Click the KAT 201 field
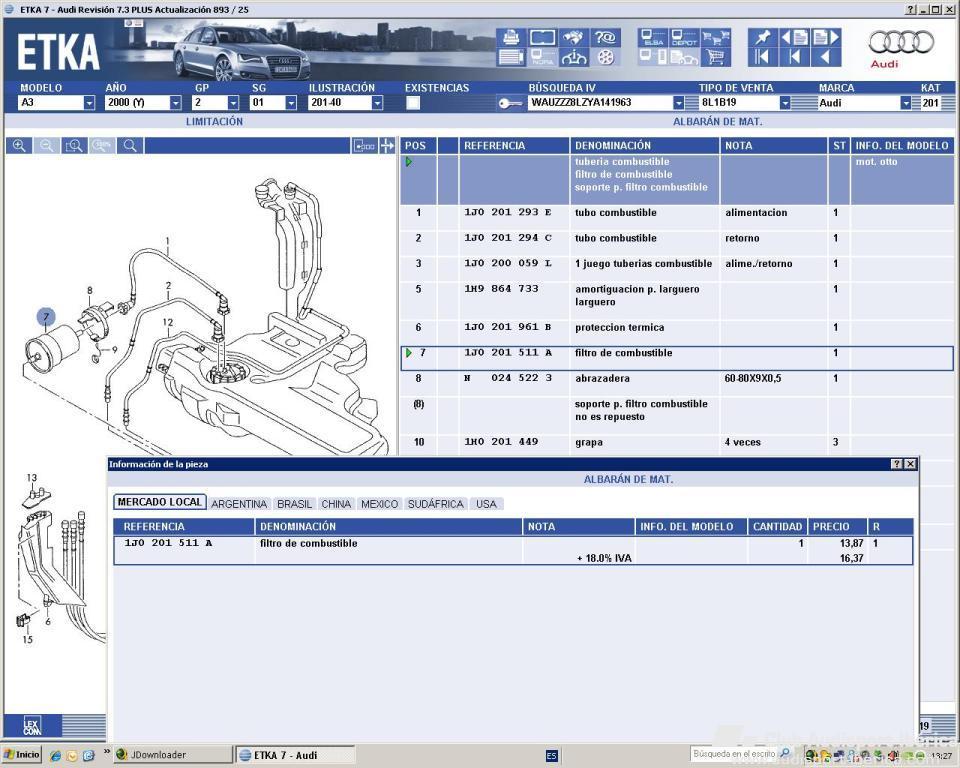 coord(931,103)
